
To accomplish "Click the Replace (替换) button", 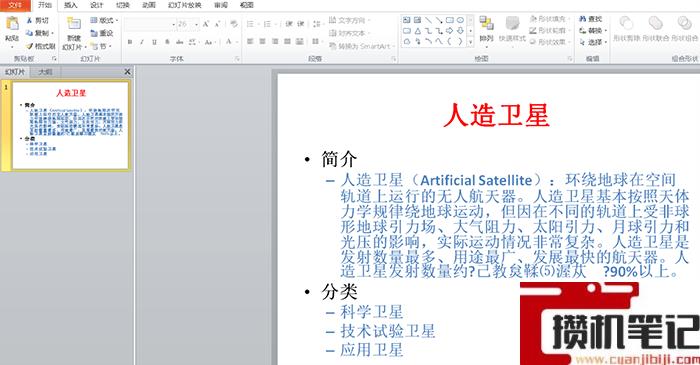I will (593, 31).
